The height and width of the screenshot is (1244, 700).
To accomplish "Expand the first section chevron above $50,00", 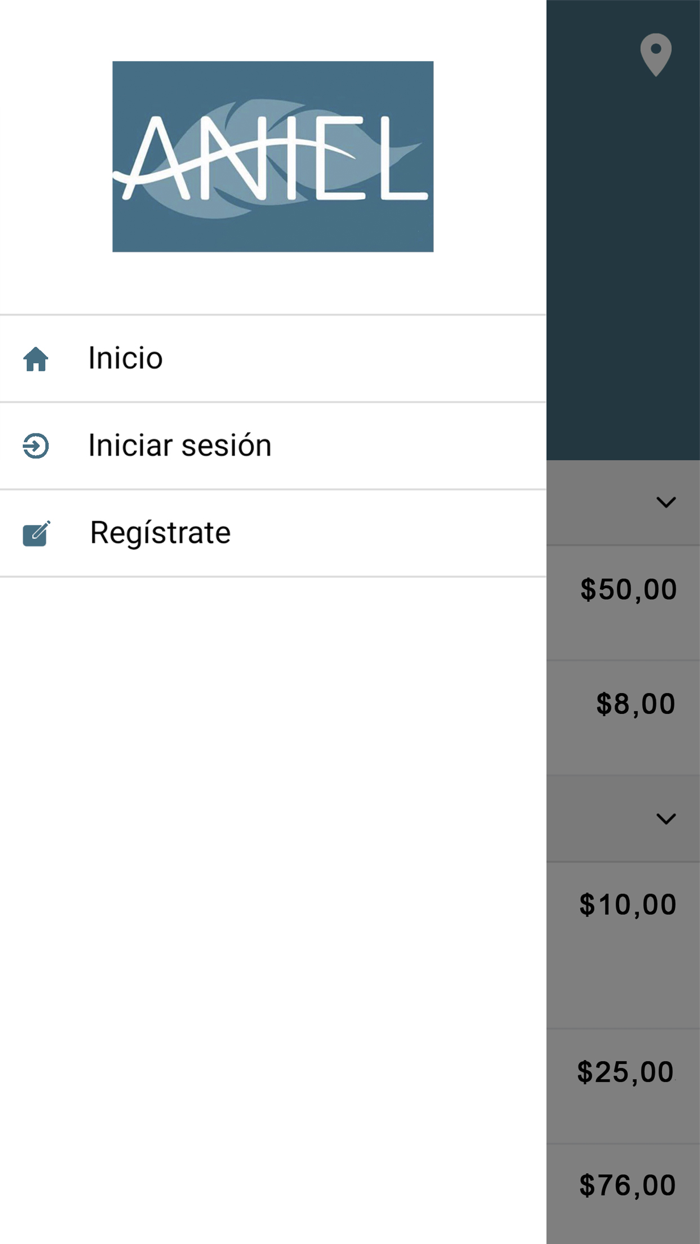I will tap(666, 502).
